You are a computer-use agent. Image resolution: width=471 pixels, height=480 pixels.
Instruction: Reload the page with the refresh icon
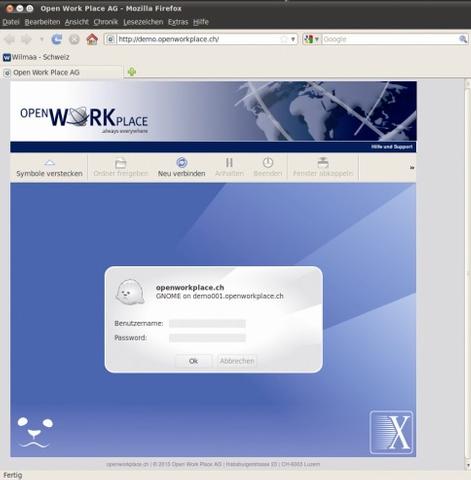(x=57, y=39)
